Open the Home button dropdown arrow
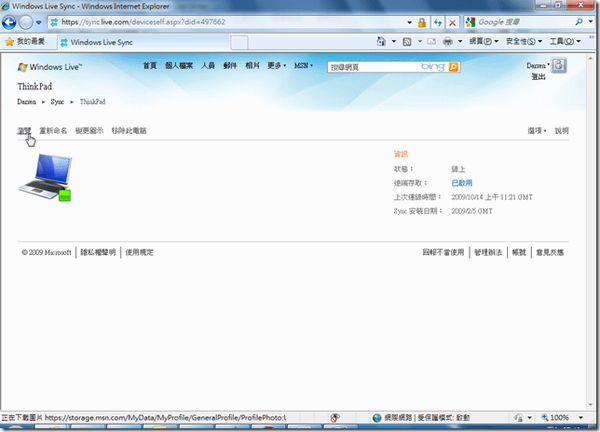The width and height of the screenshot is (600, 432). [x=393, y=41]
